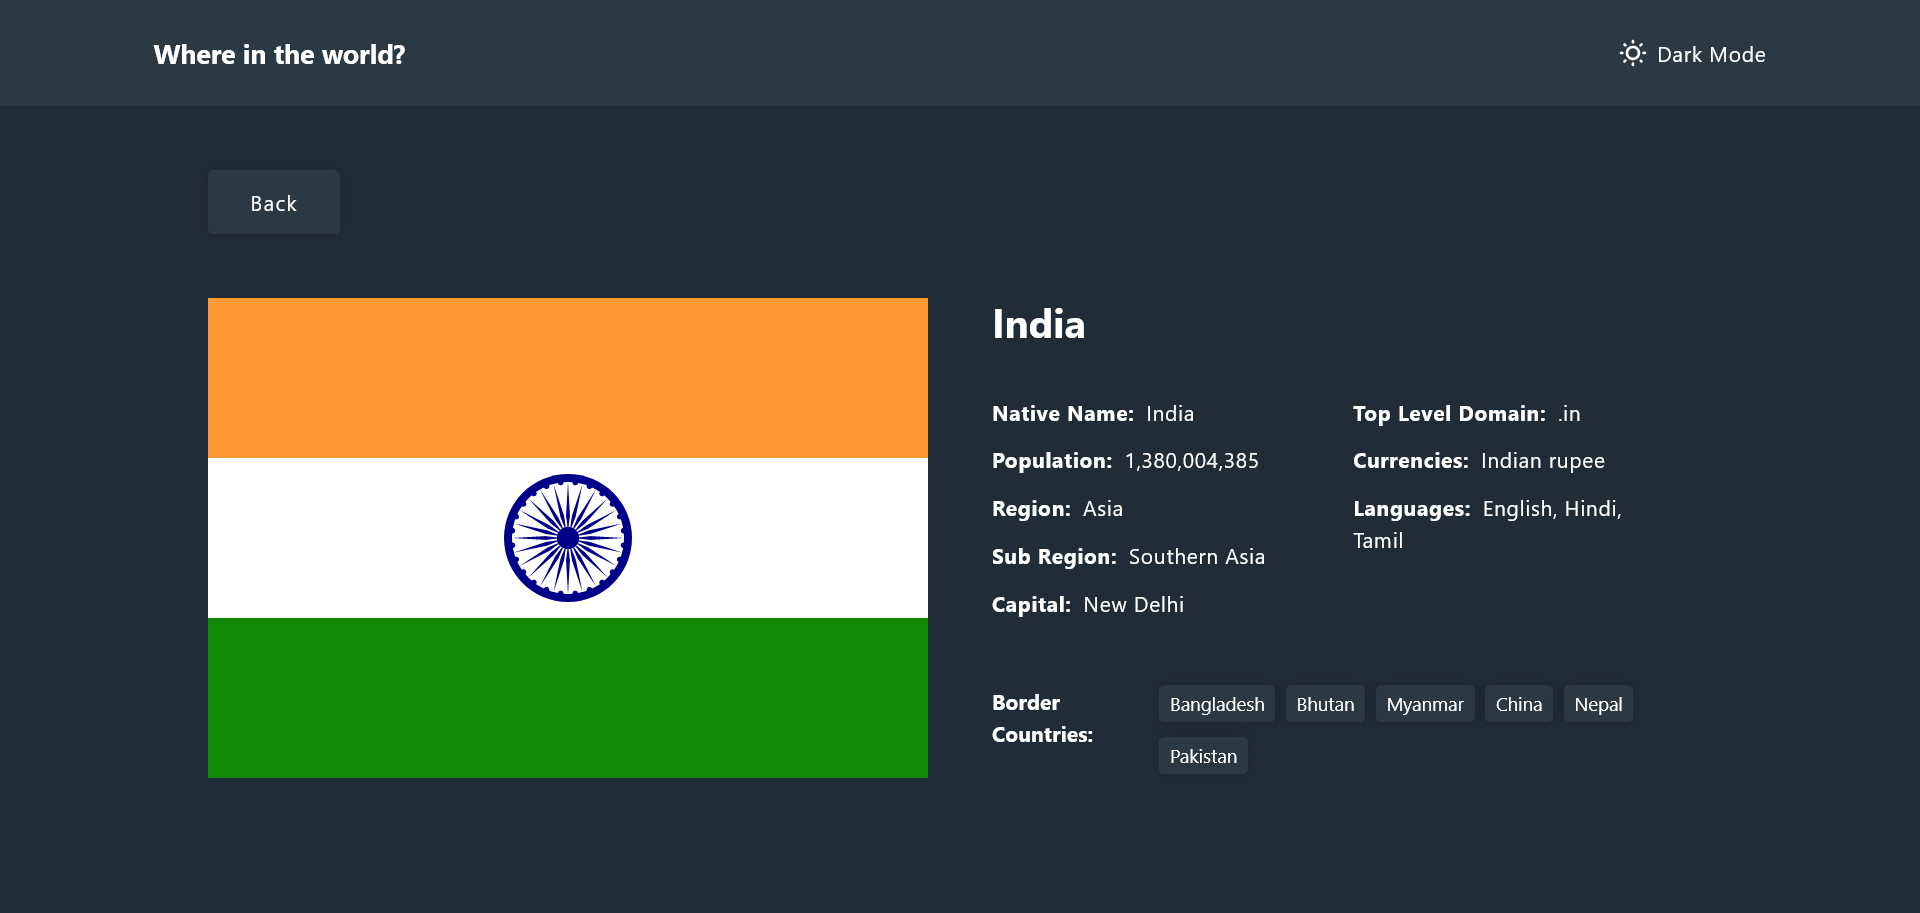Go back using the Back button
1920x913 pixels.
(x=274, y=202)
